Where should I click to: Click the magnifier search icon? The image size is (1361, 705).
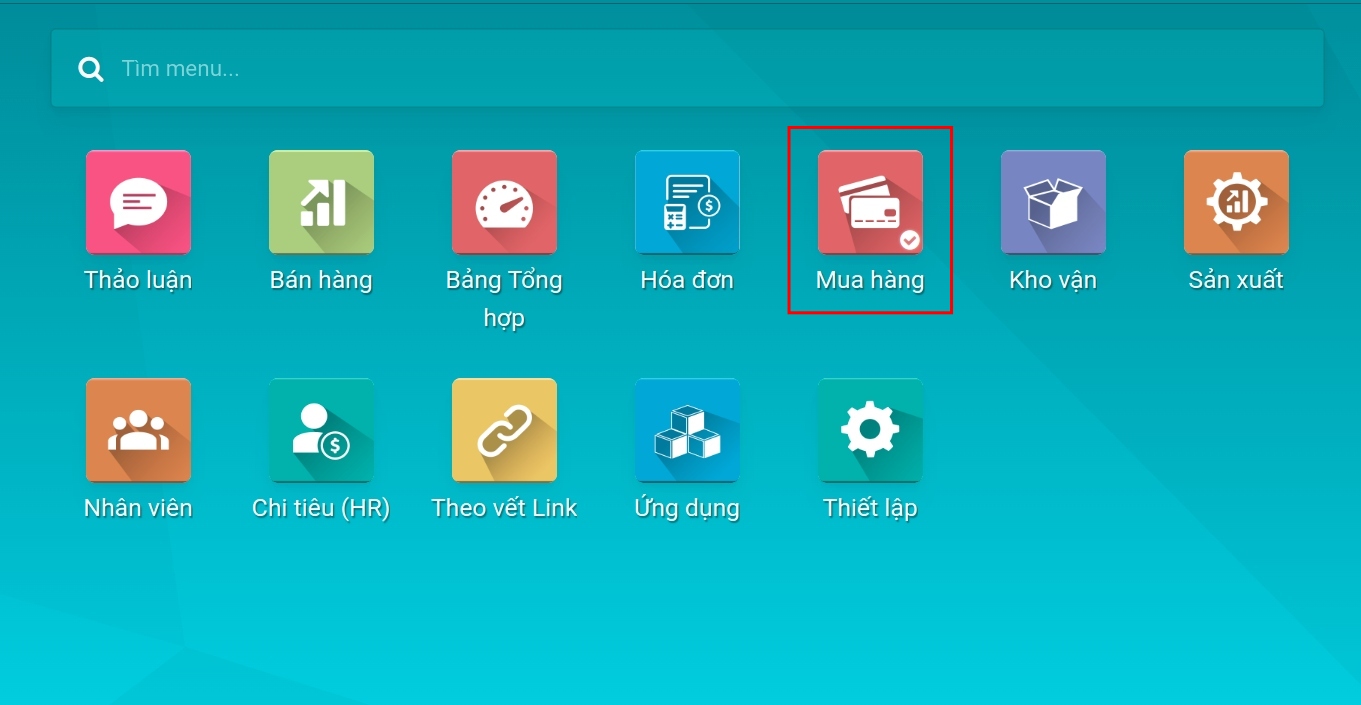click(91, 69)
